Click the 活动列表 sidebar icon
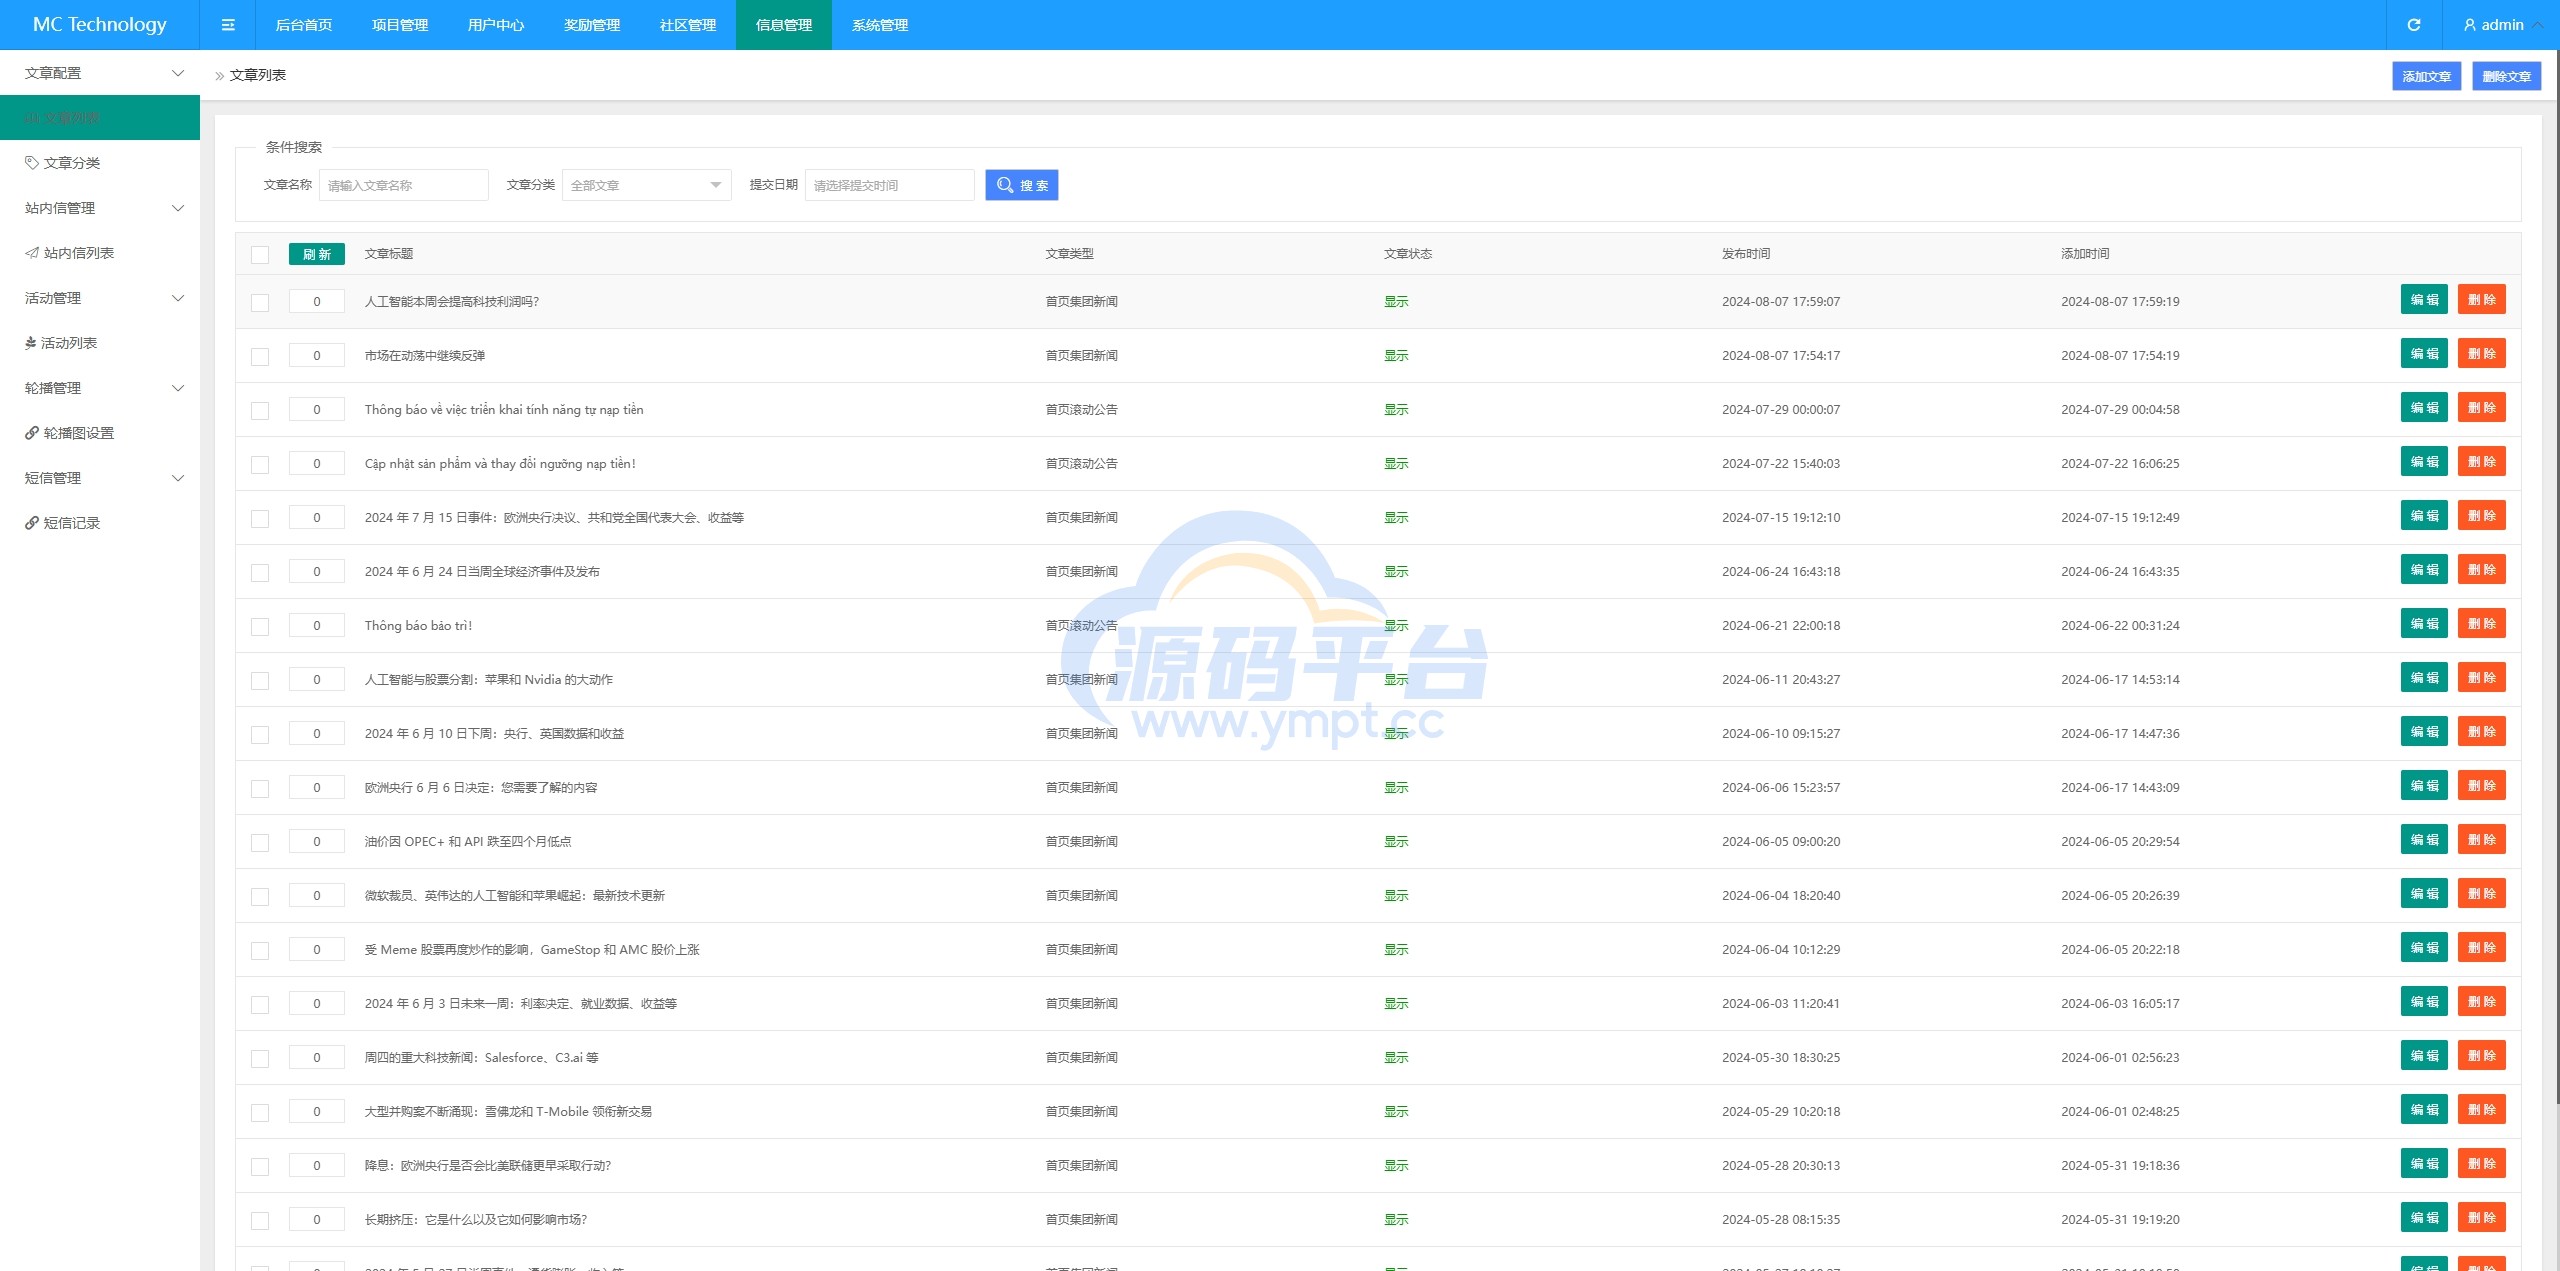Image resolution: width=2560 pixels, height=1271 pixels. [x=31, y=342]
